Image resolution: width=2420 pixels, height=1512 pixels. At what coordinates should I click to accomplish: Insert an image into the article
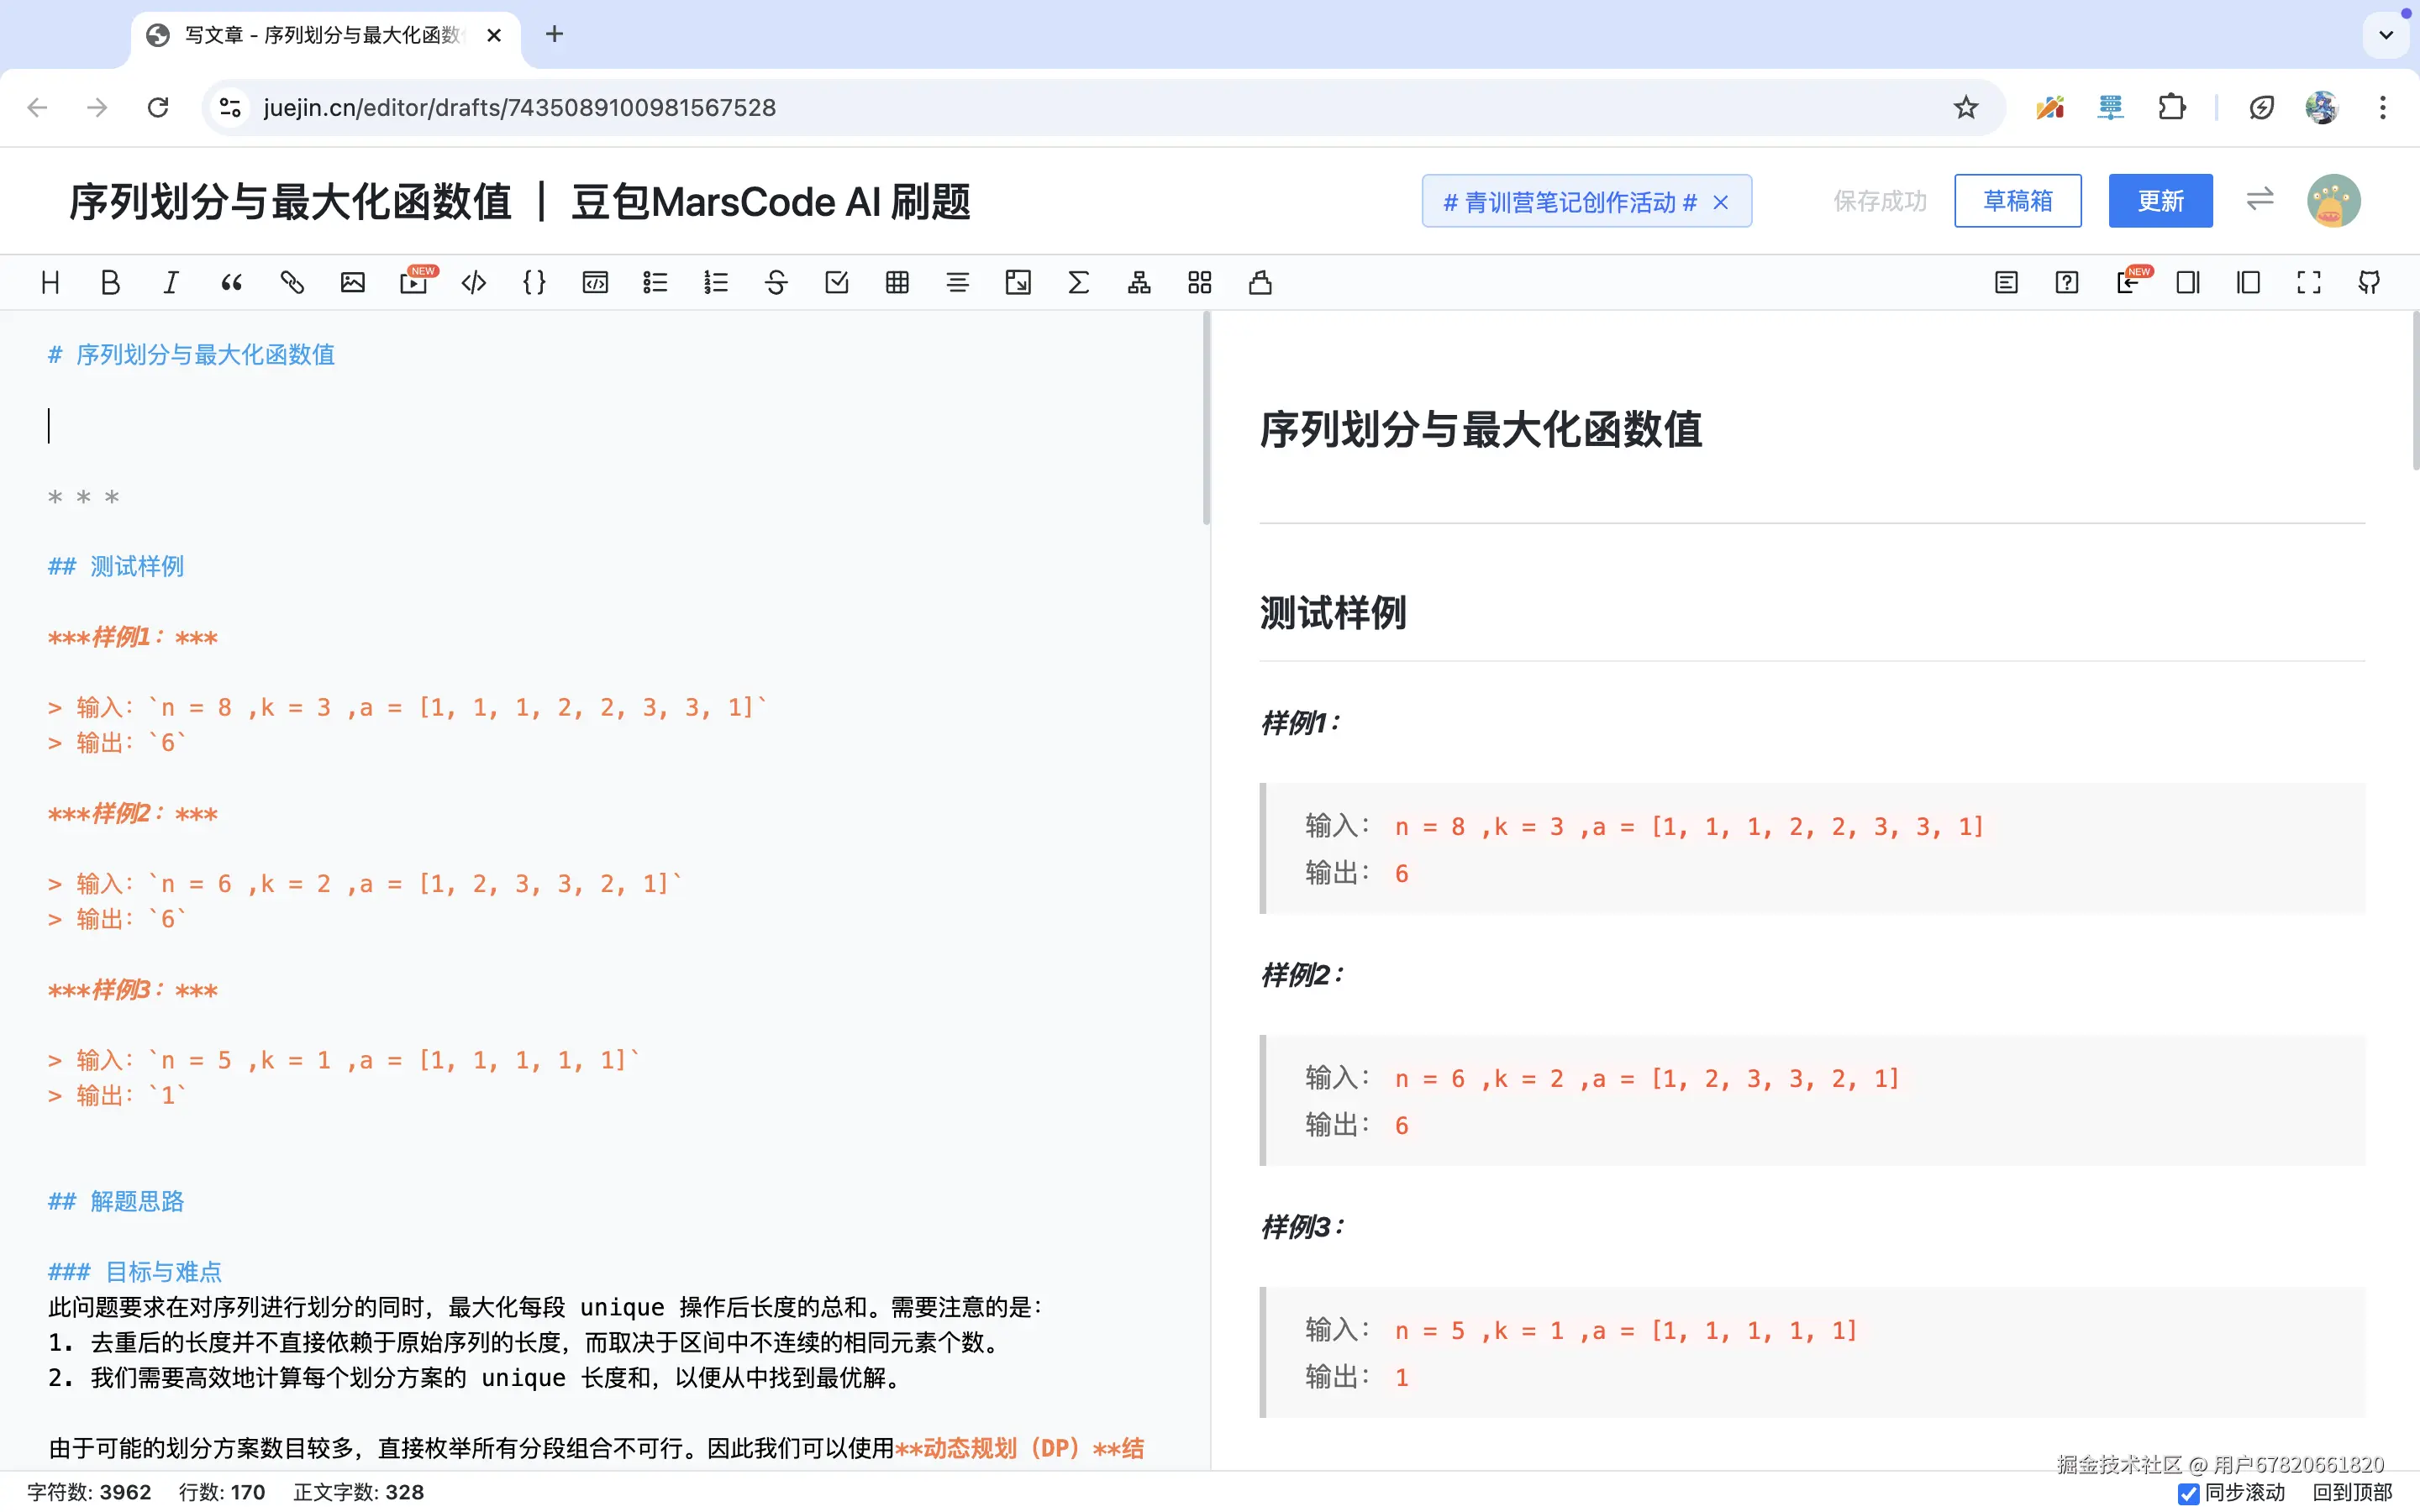(x=352, y=282)
